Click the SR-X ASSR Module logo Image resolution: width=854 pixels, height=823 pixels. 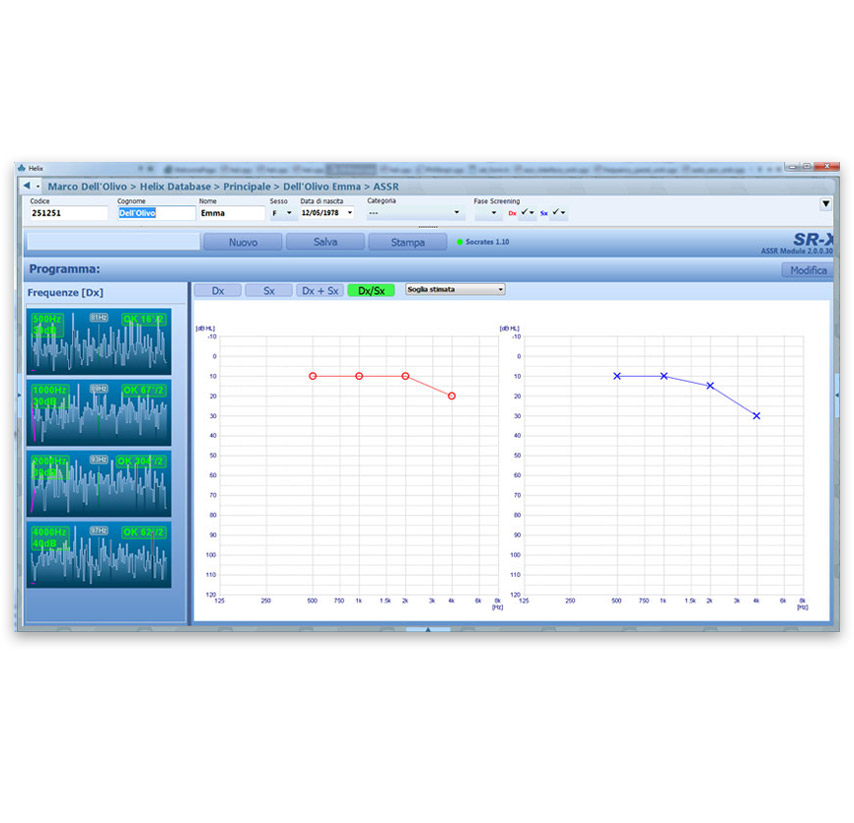pos(798,243)
